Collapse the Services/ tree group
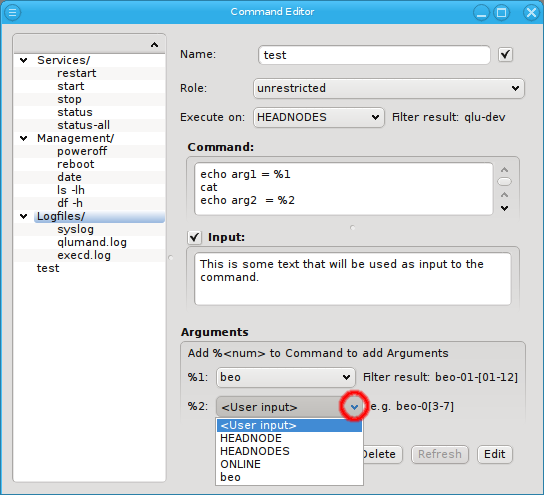Screen dimensions: 544x495 (x=24, y=60)
